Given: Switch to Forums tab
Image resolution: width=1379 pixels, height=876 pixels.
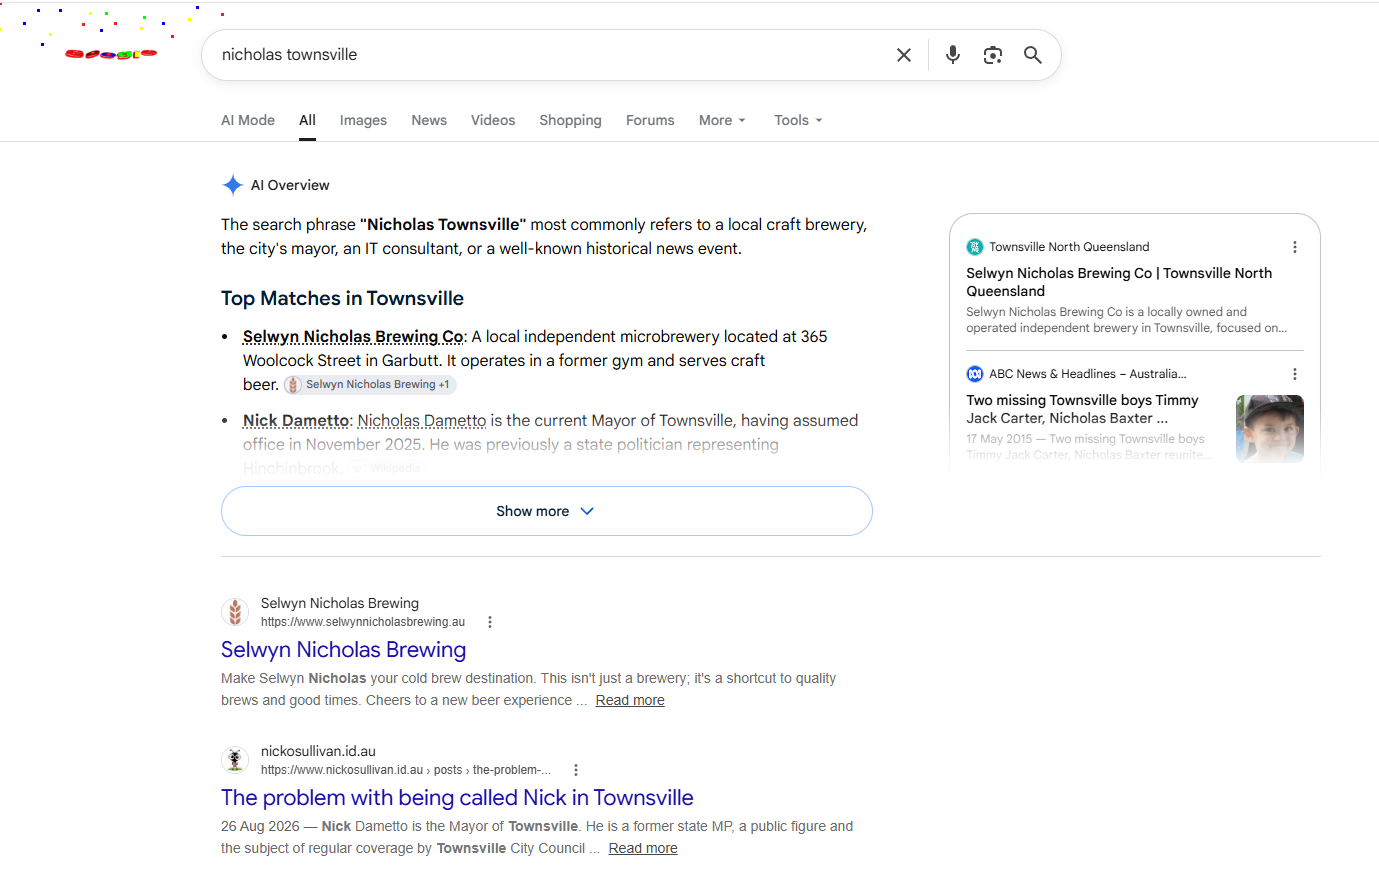Looking at the screenshot, I should pyautogui.click(x=650, y=120).
